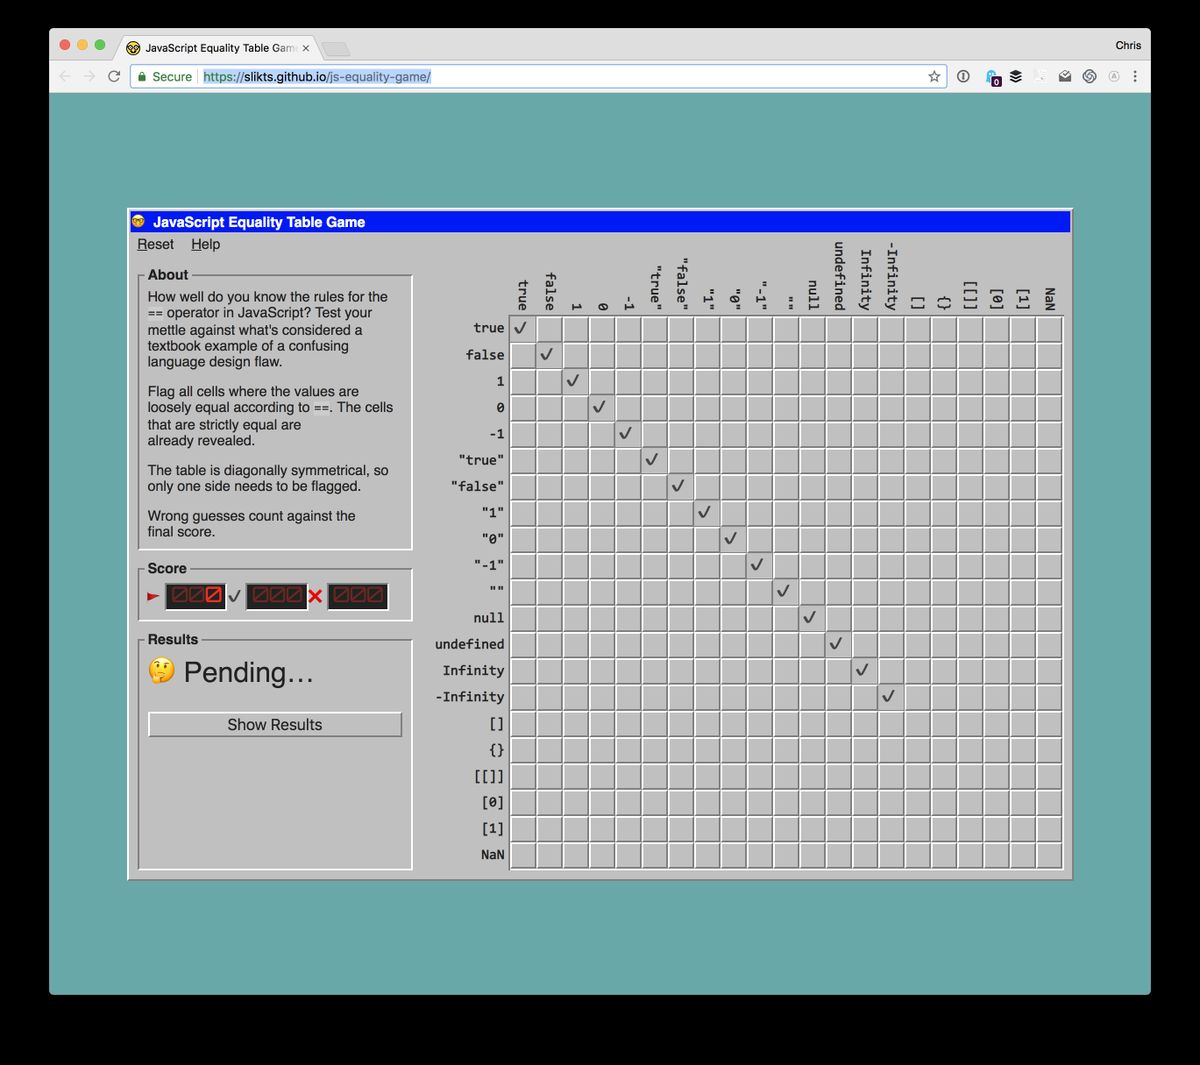Viewport: 1200px width, 1065px height.
Task: Flag the cell at row true, column 1
Action: (x=575, y=329)
